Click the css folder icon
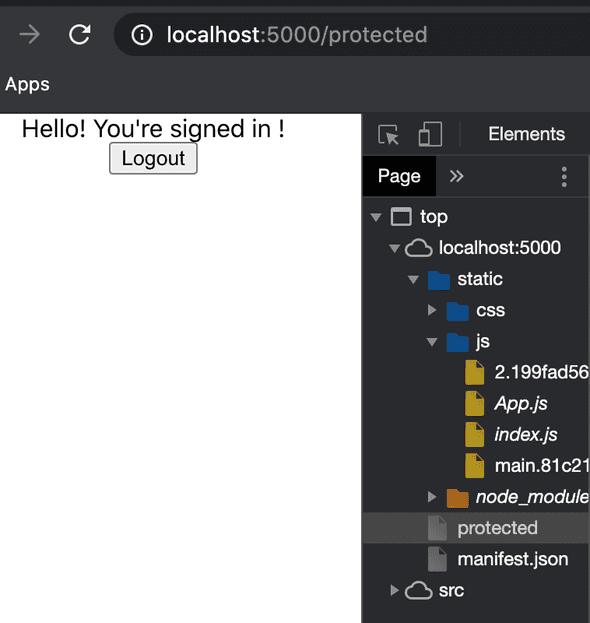This screenshot has width=590, height=623. tap(458, 311)
